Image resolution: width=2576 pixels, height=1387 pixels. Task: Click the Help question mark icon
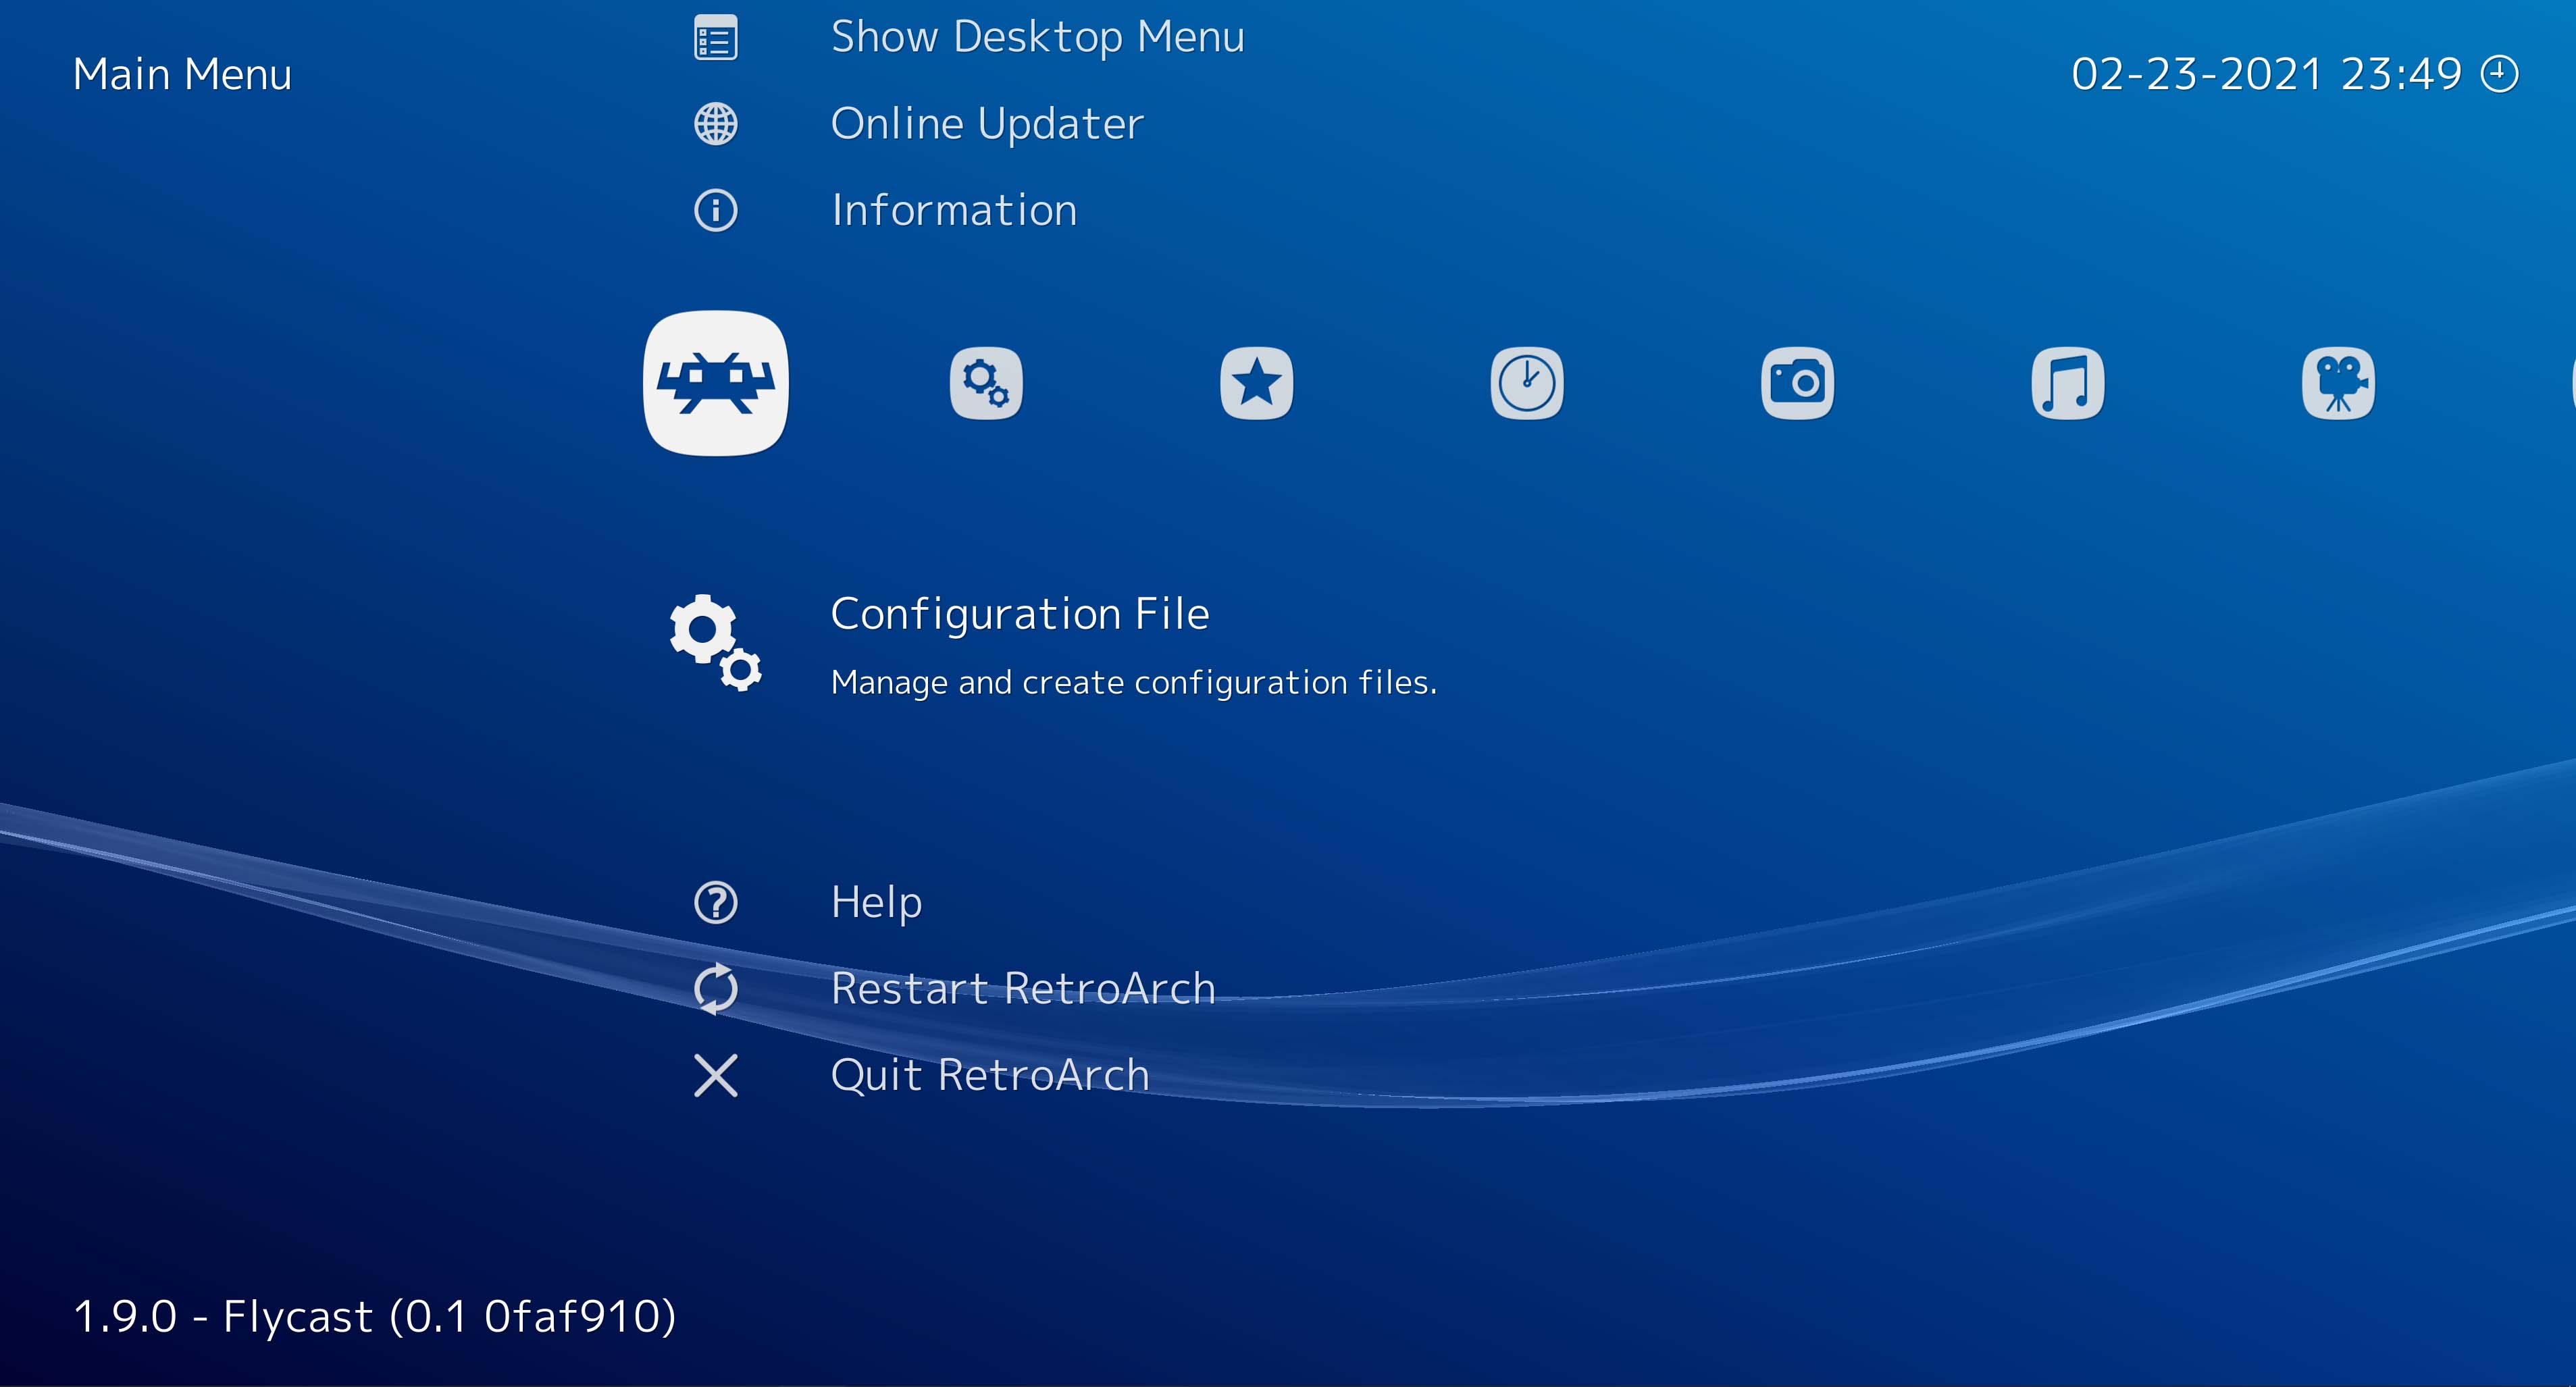[716, 903]
